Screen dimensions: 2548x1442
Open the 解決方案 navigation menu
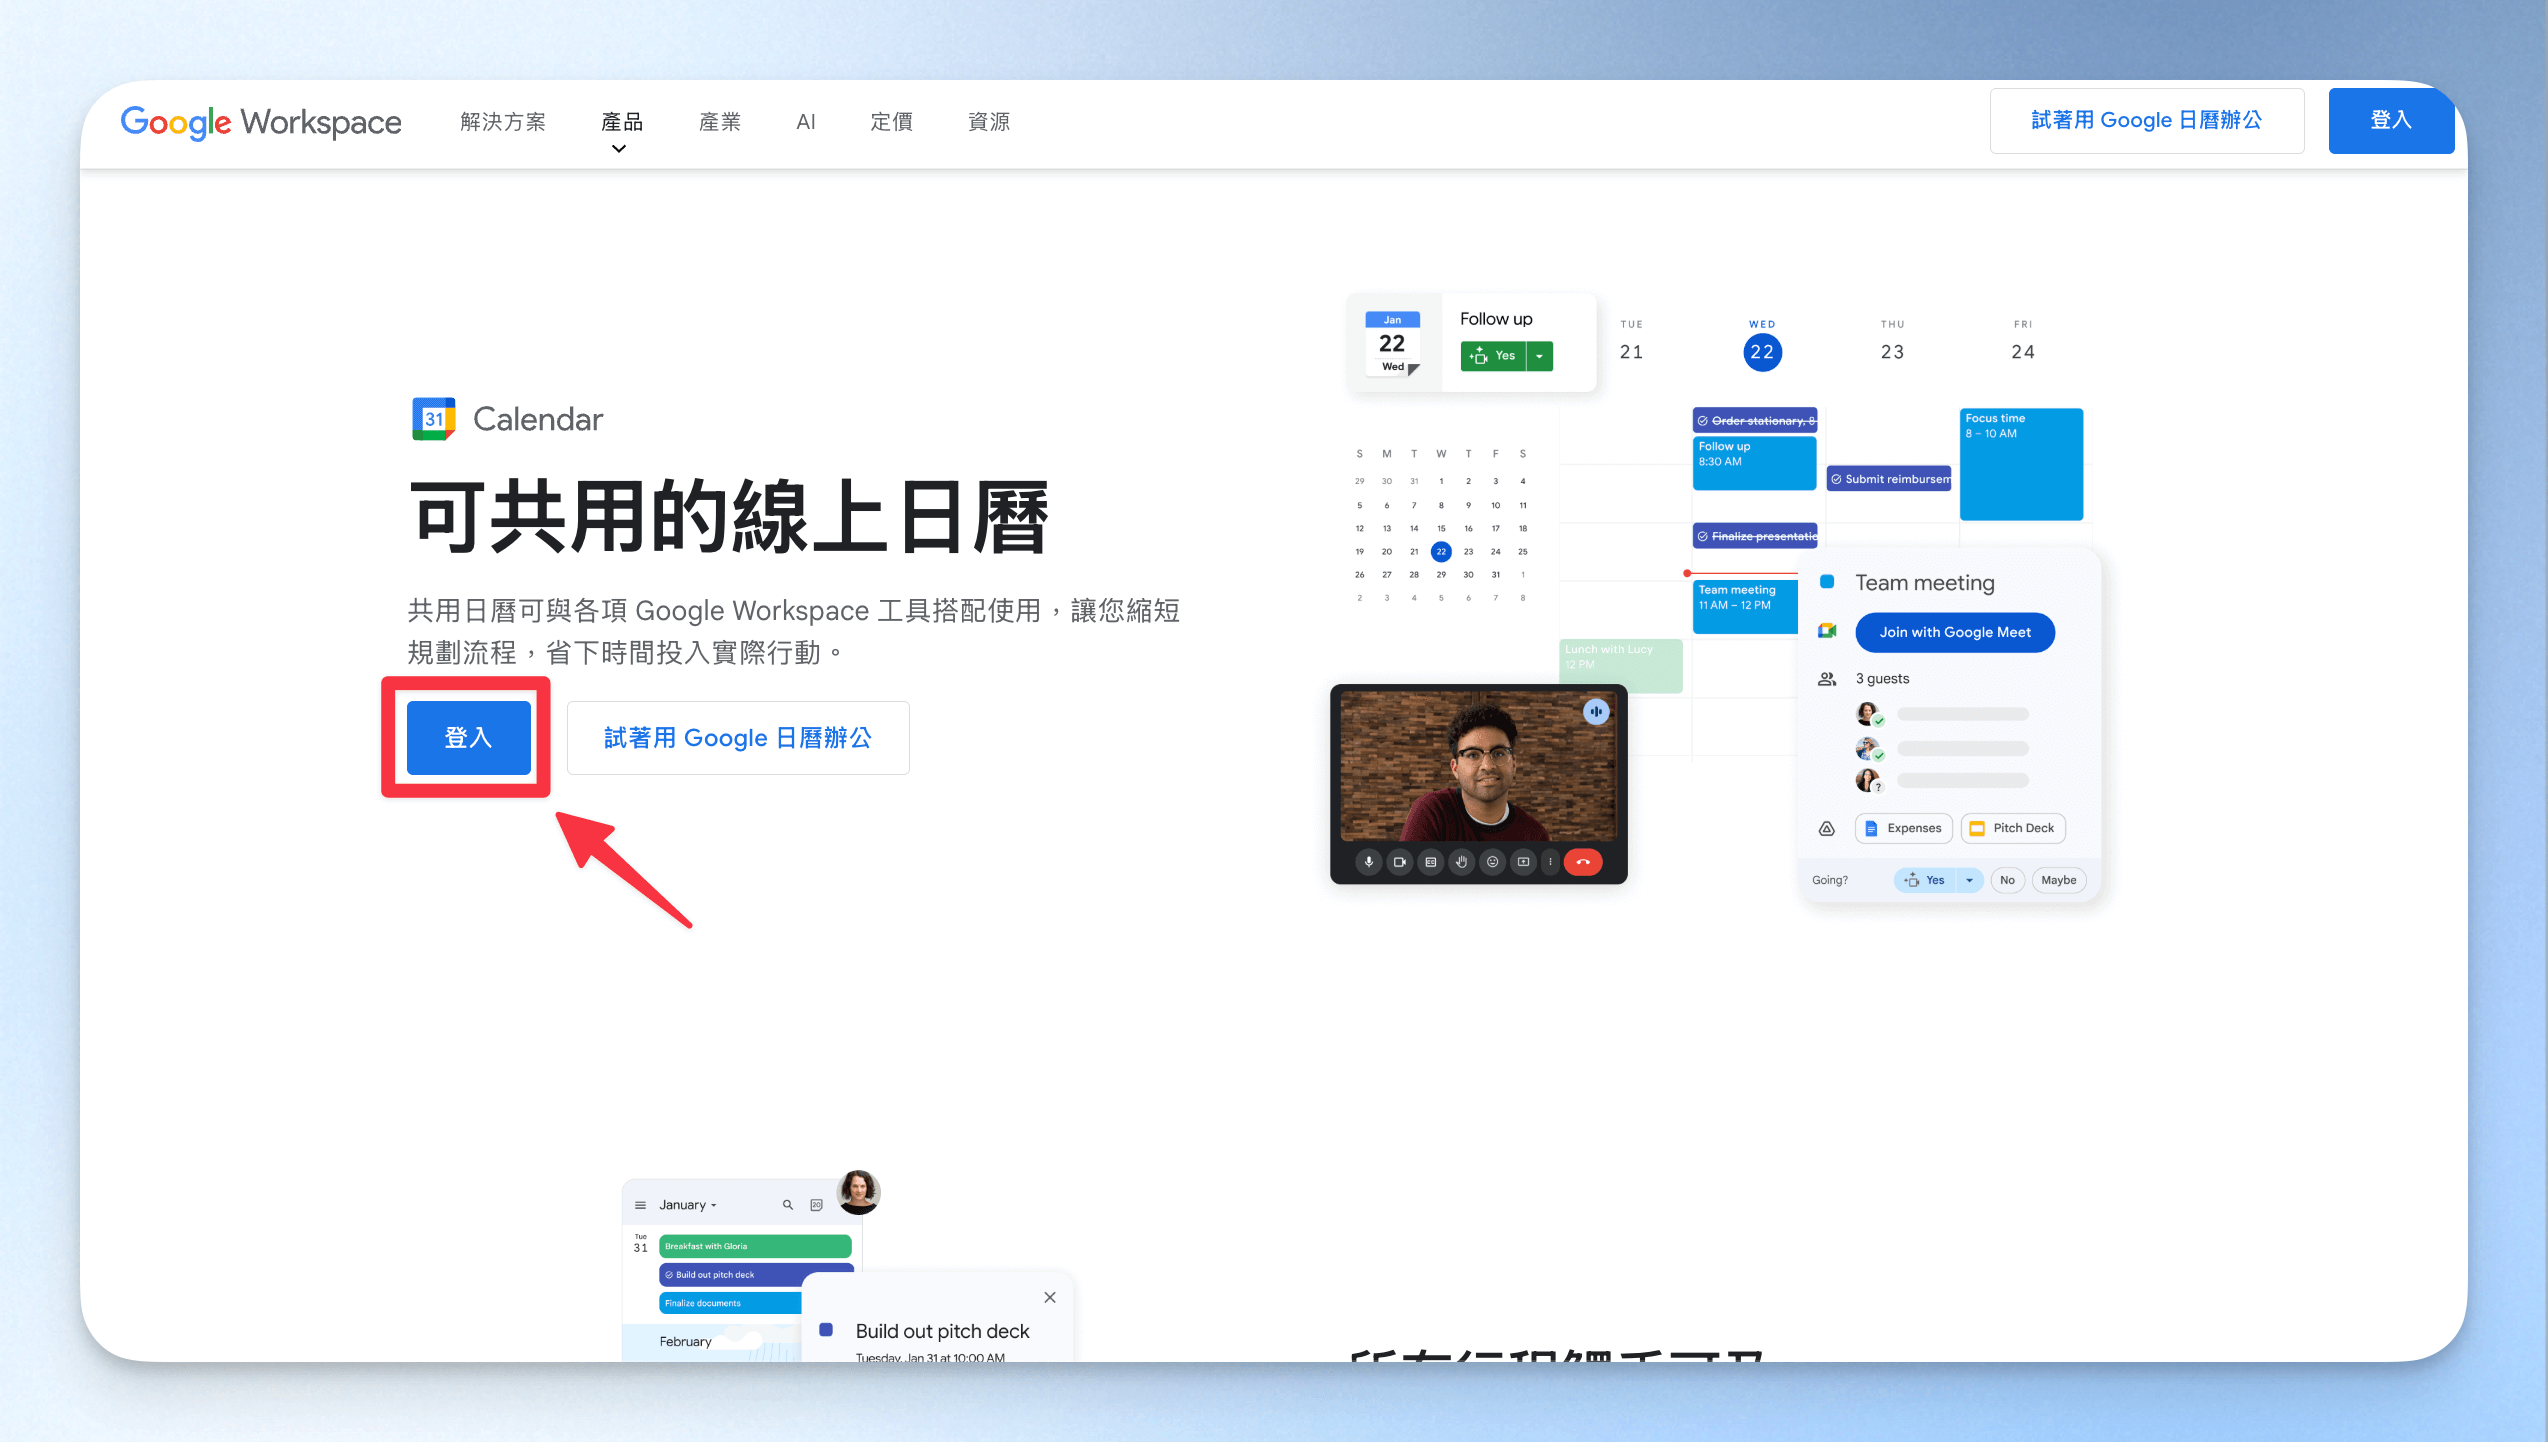503,122
